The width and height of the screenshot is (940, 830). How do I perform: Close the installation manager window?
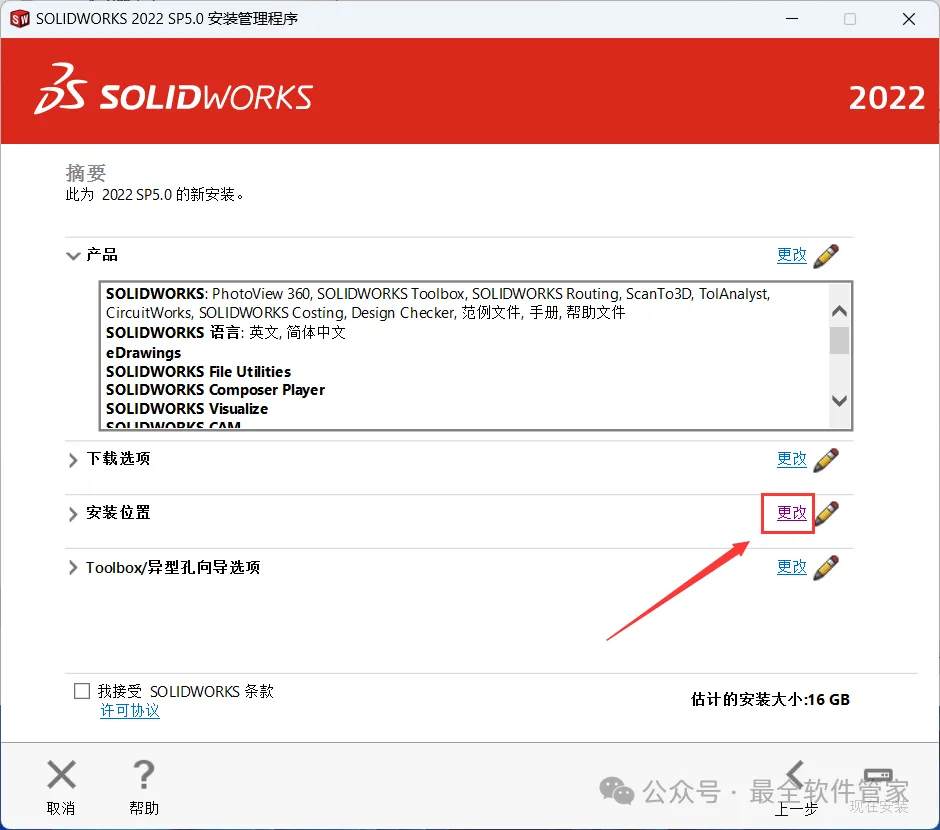[909, 19]
